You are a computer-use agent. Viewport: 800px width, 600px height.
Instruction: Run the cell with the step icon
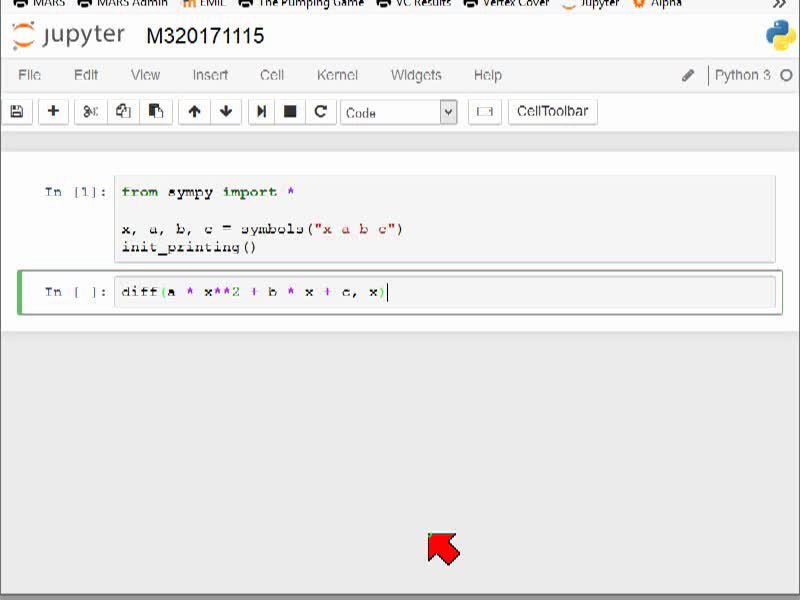pyautogui.click(x=261, y=111)
